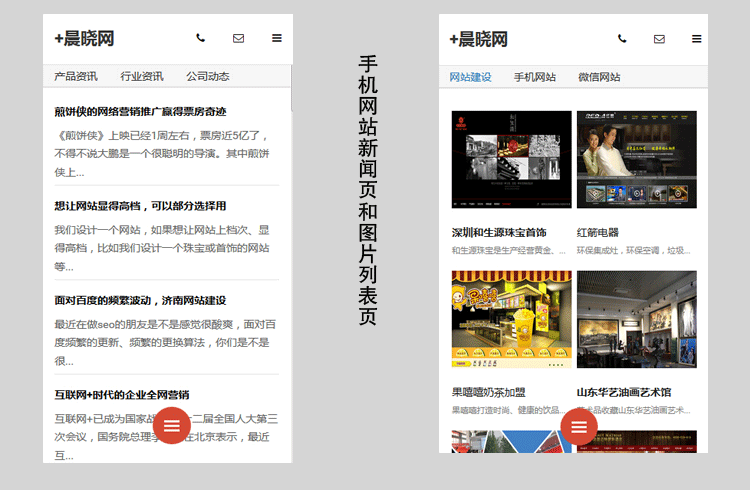Viewport: 750px width, 490px height.
Task: Click the 果嘻嘻奶茶加盟 title
Action: pos(488,392)
